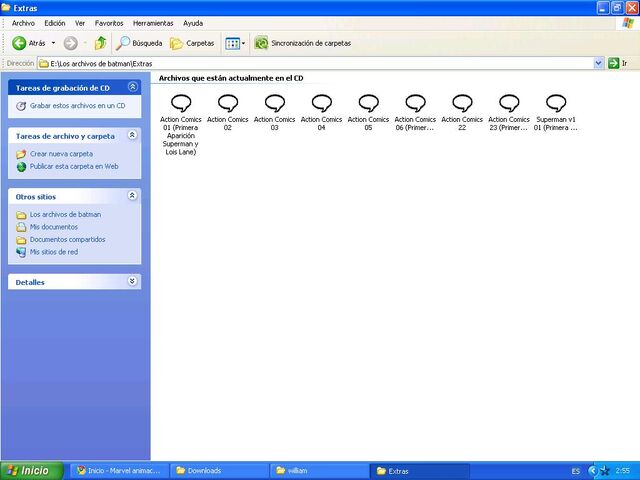
Task: Select Action Comics 03 file icon
Action: pos(275,103)
